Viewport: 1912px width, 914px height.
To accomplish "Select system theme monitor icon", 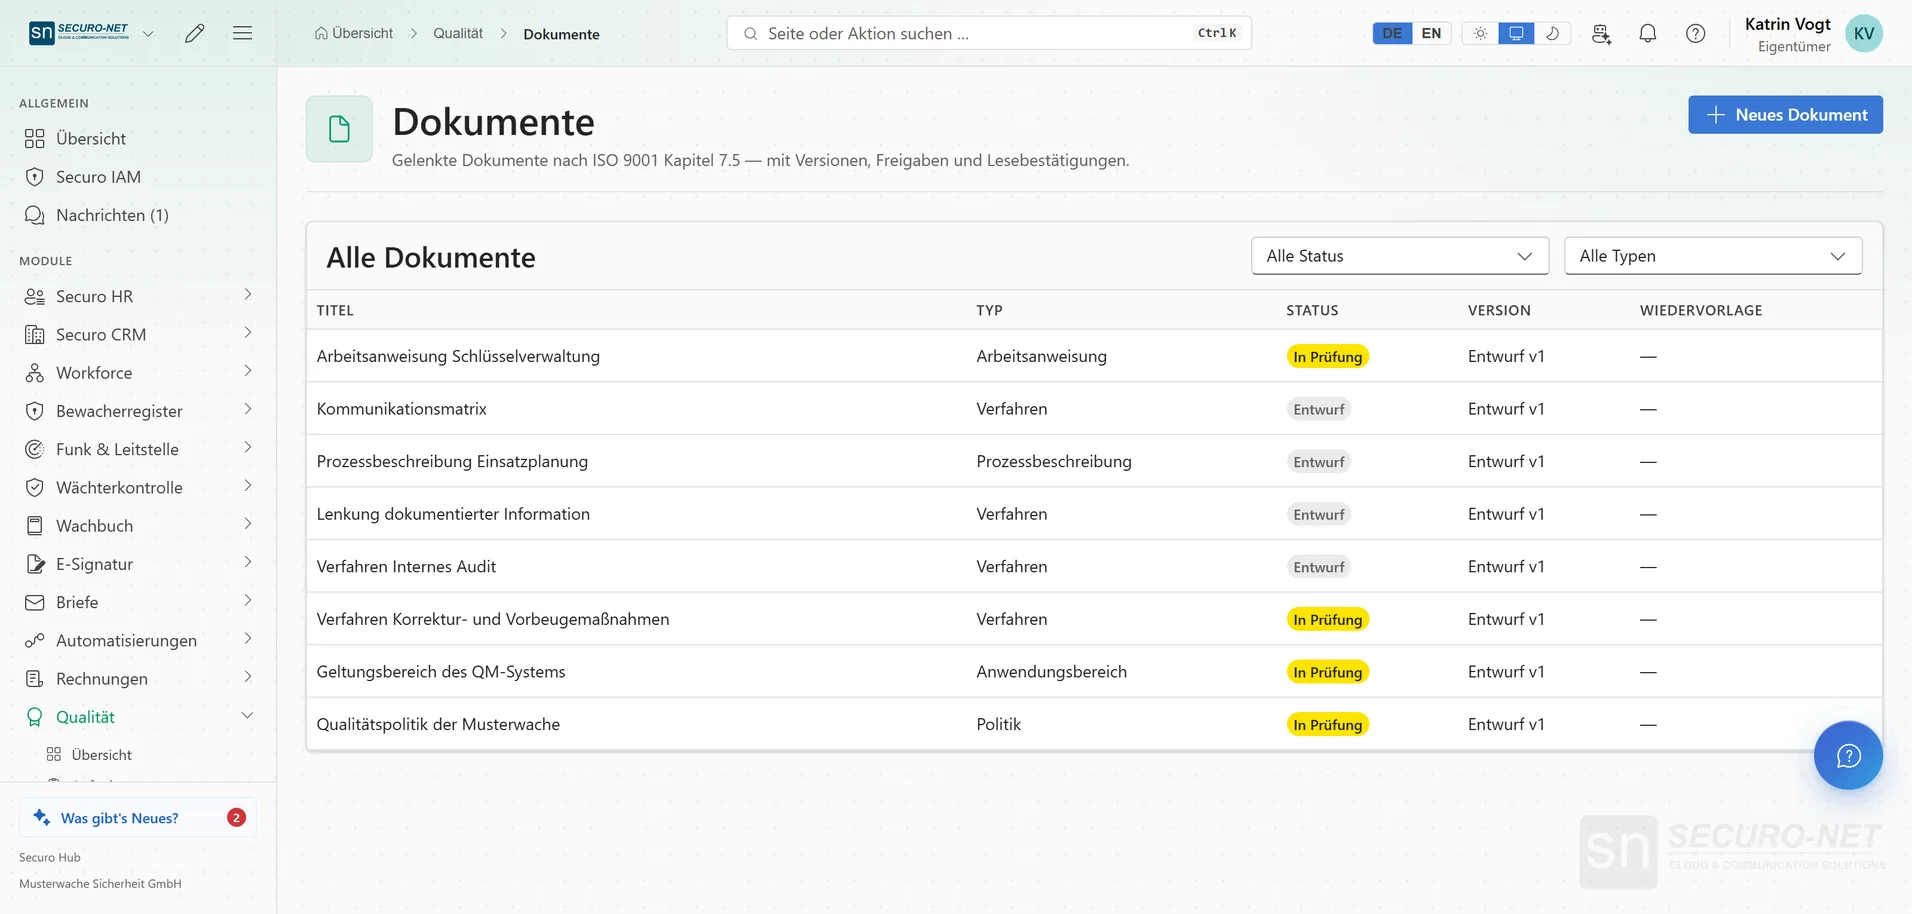I will point(1516,33).
